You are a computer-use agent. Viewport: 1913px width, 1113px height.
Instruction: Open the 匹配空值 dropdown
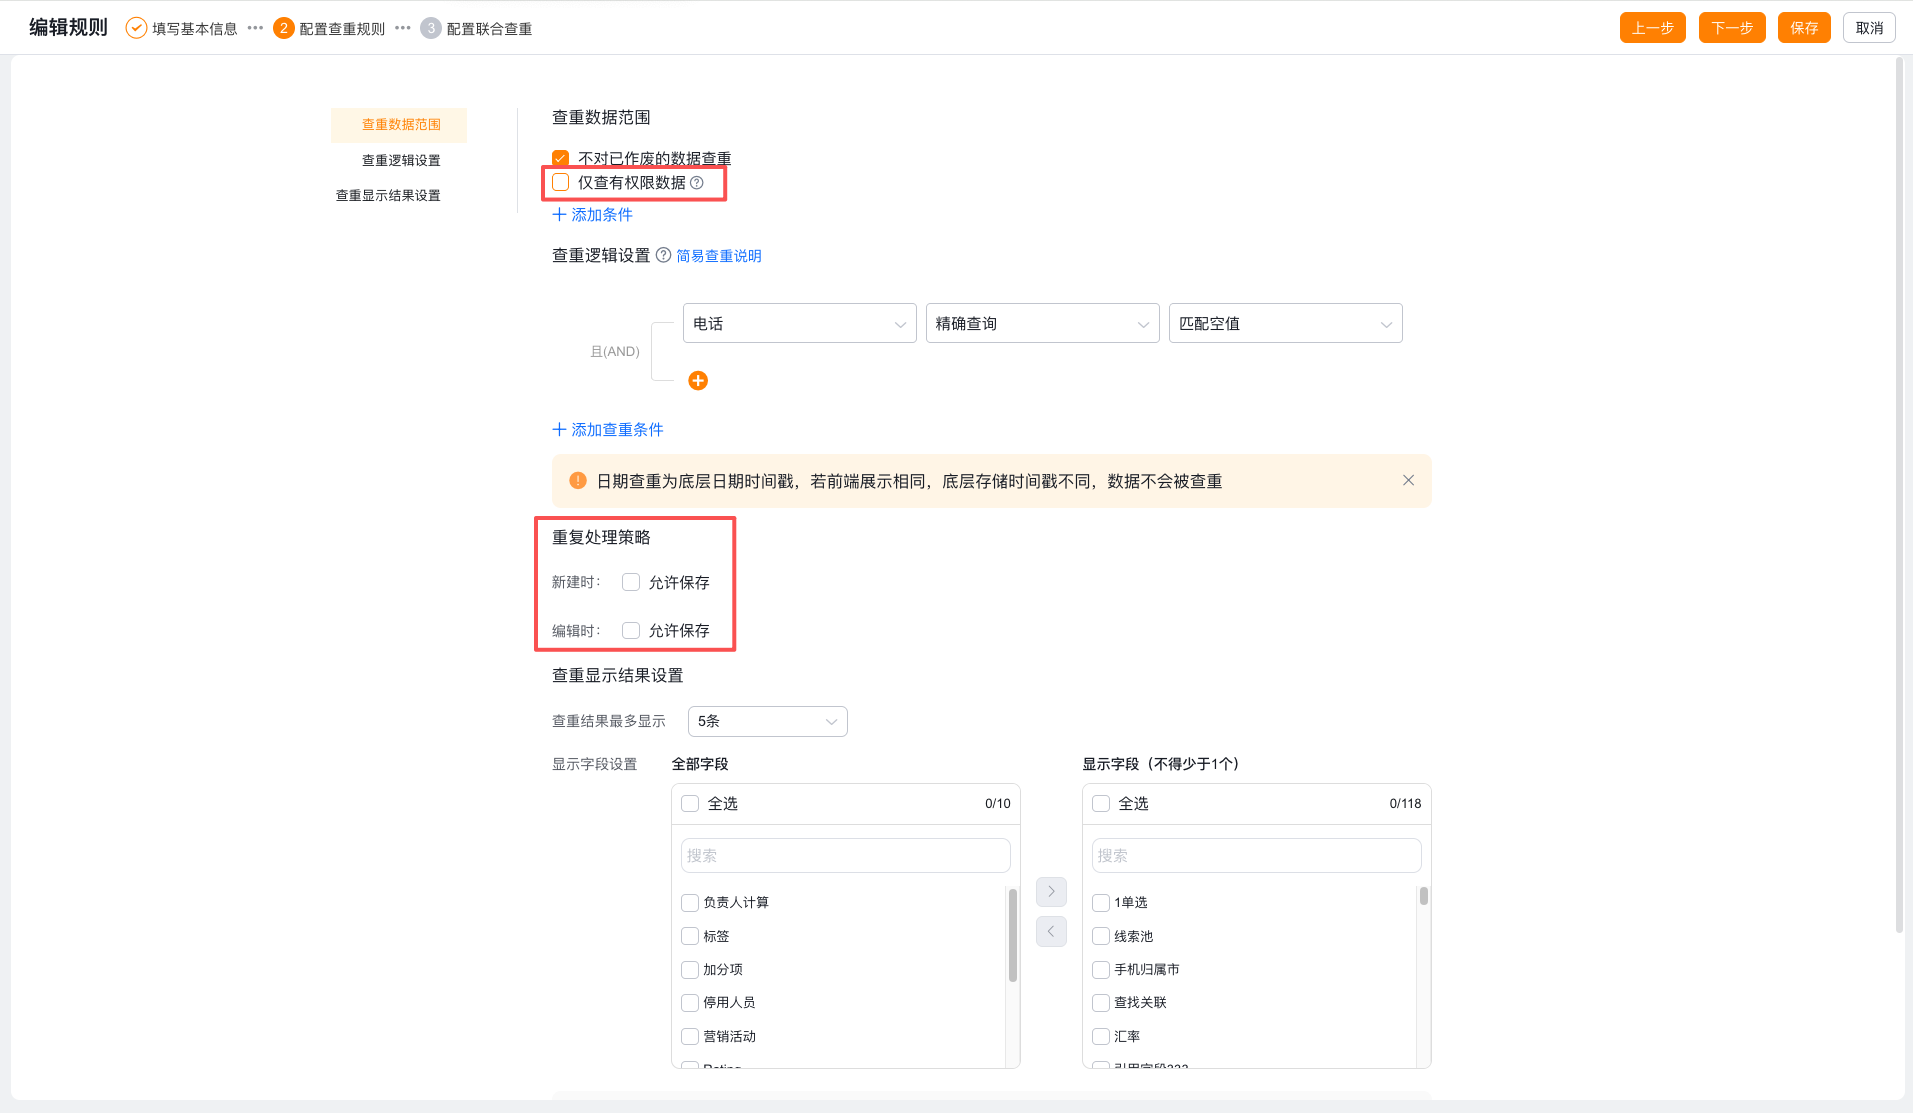tap(1286, 323)
